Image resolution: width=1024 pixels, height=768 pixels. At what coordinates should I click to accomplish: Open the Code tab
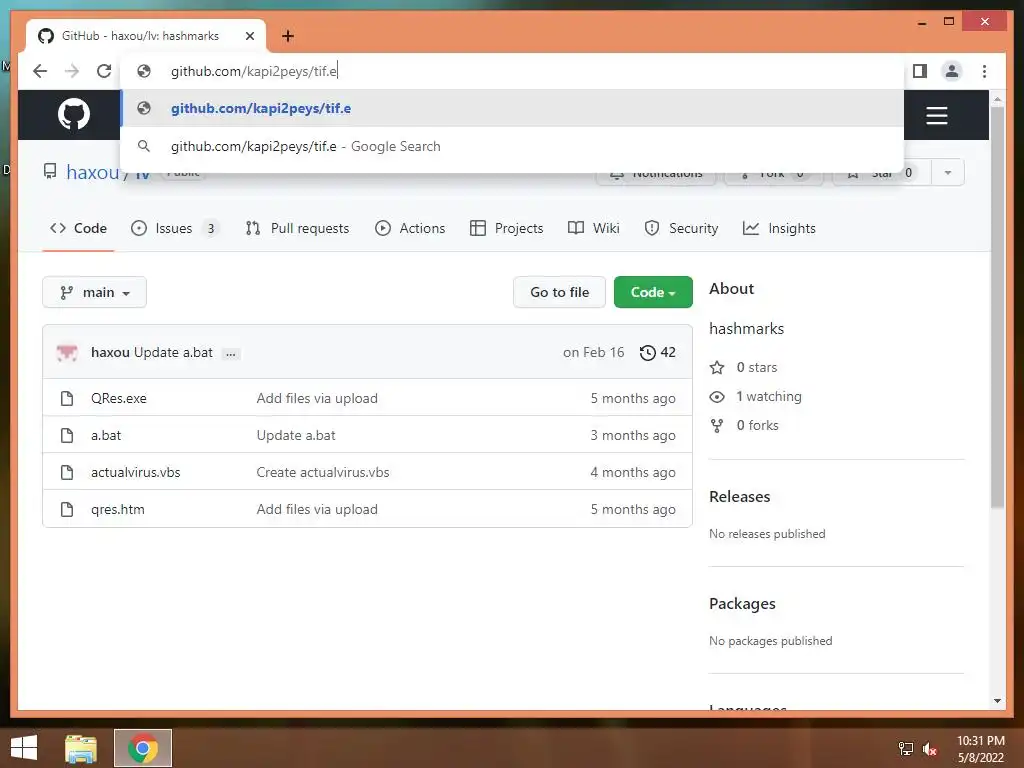click(x=78, y=228)
